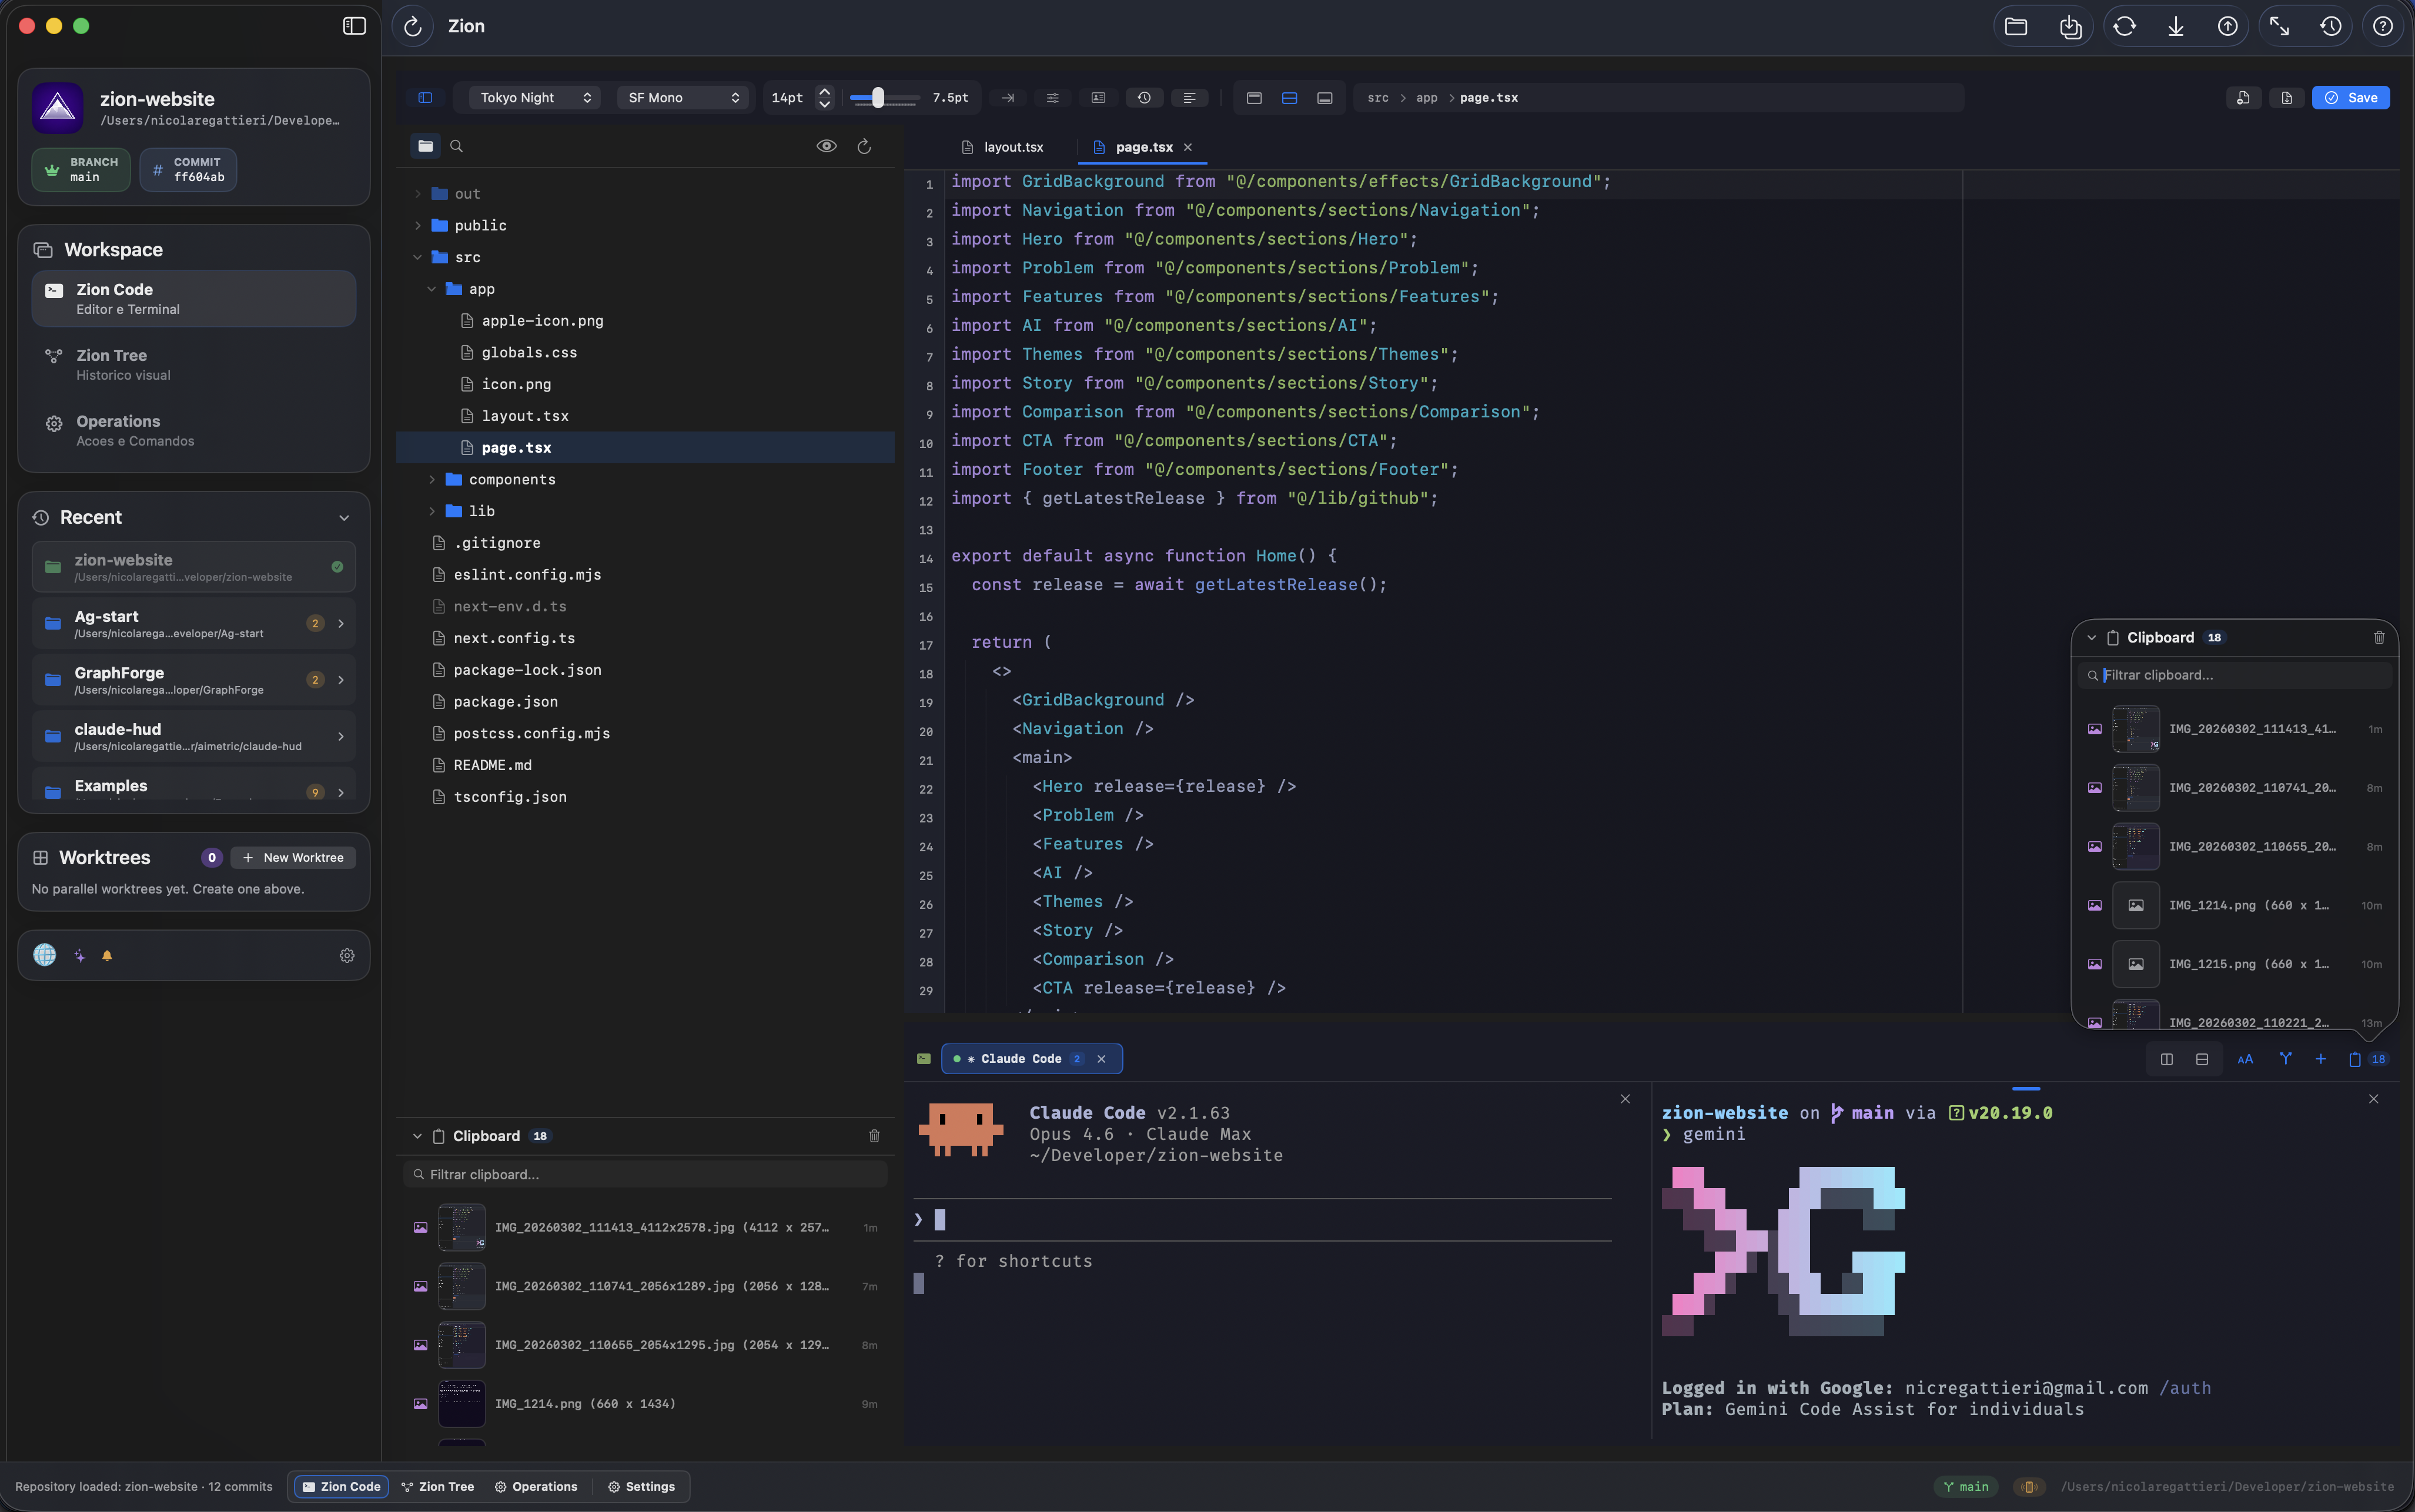Image resolution: width=2415 pixels, height=1512 pixels.
Task: Select IMG_1214.png thumbnail in lower-left clipboard
Action: (x=461, y=1404)
